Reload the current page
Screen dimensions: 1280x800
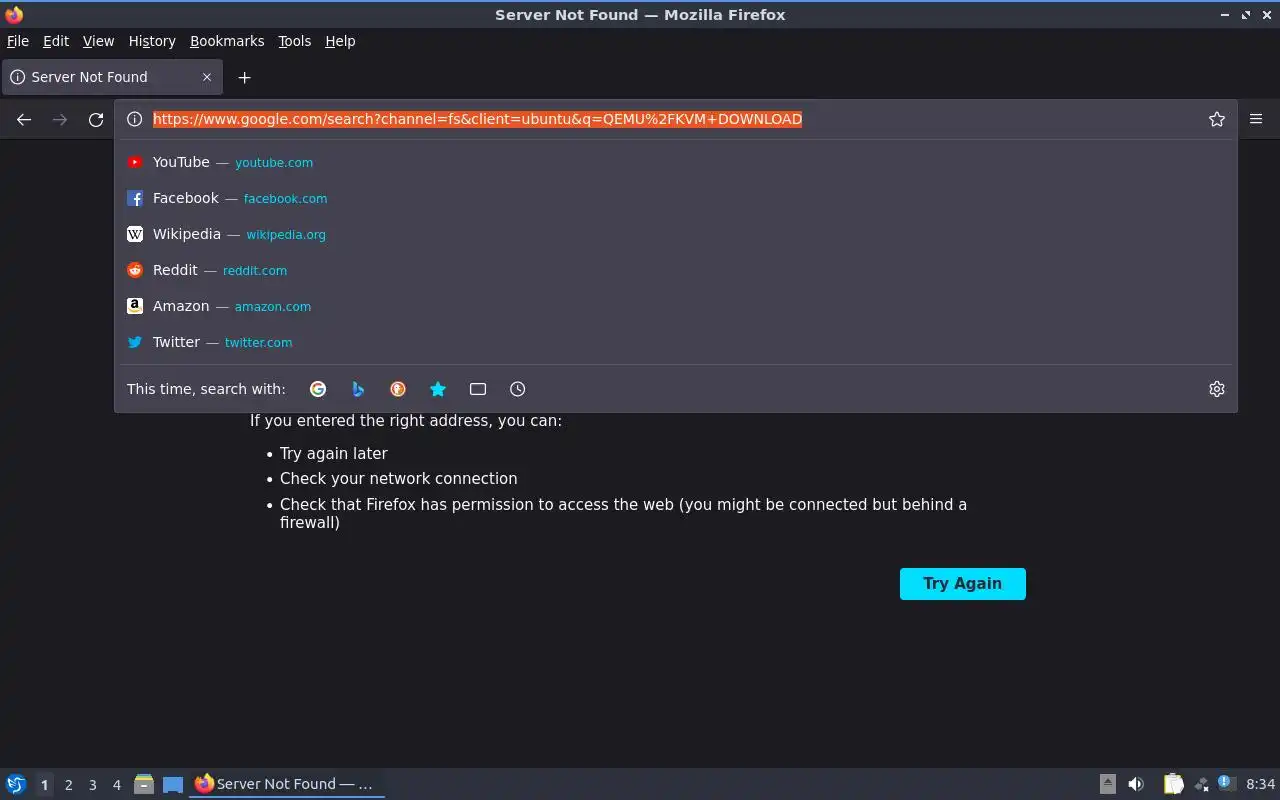[x=96, y=119]
